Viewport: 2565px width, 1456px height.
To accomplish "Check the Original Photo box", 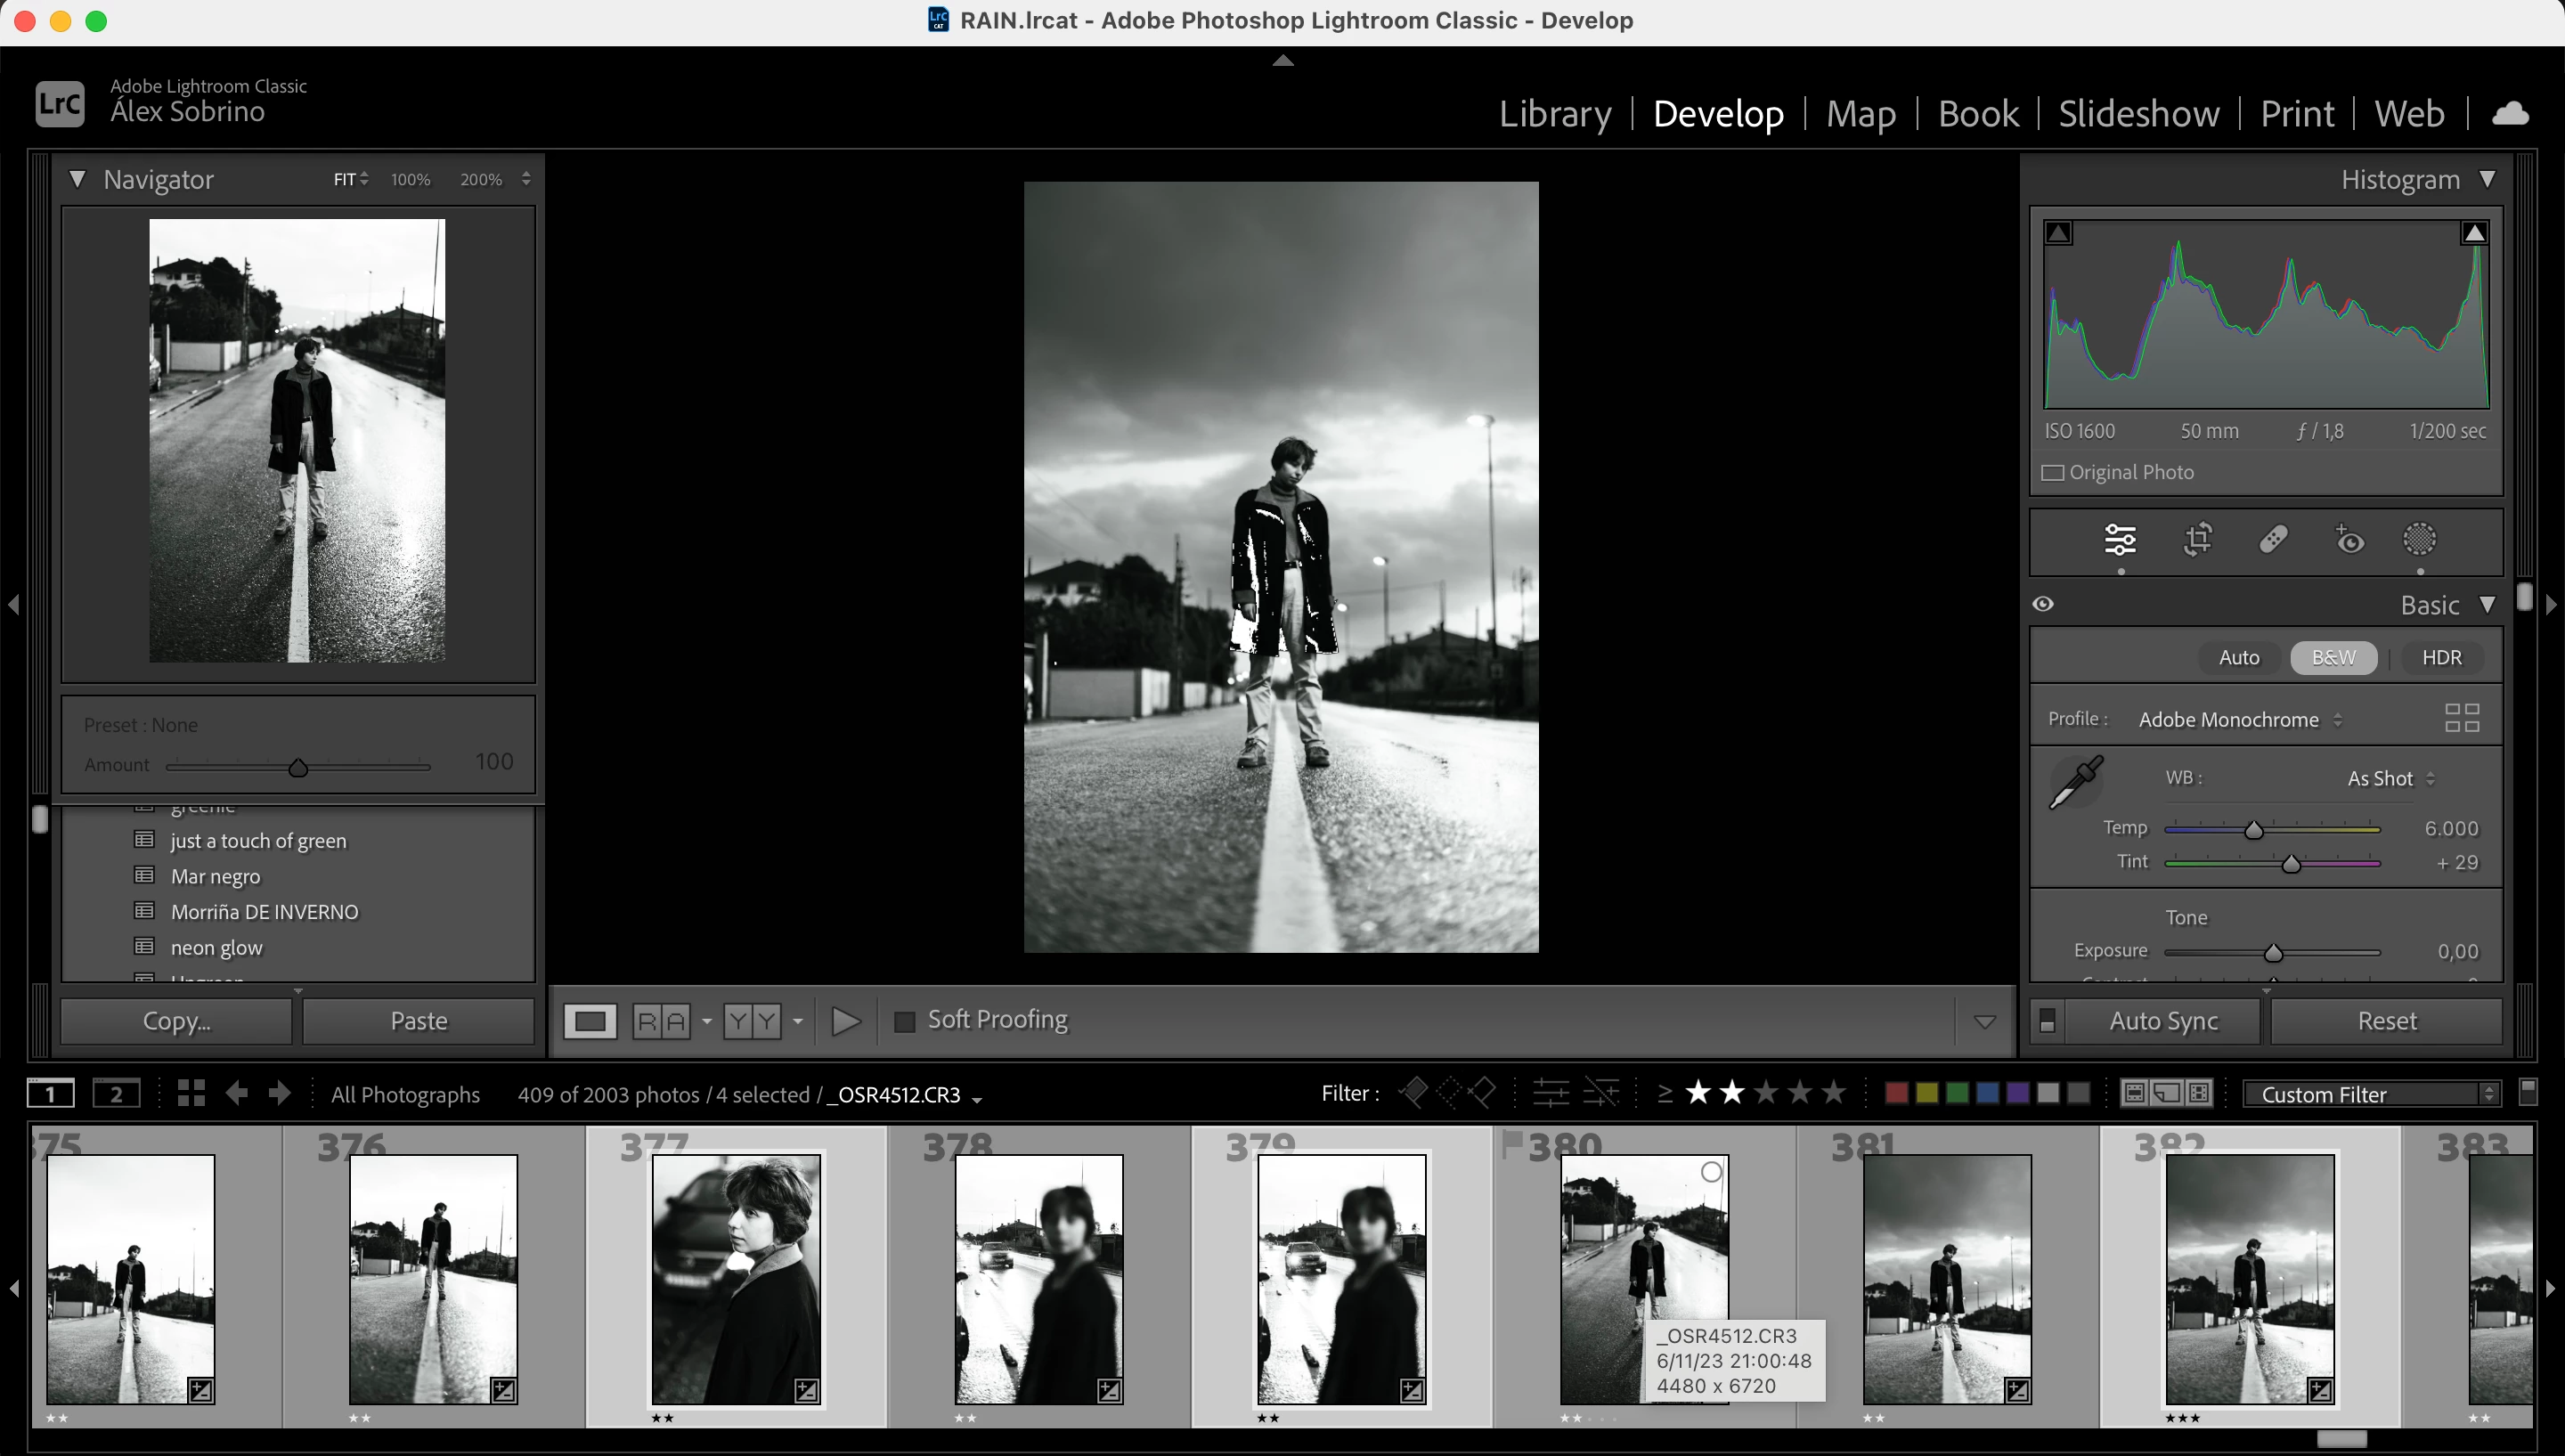I will (x=2053, y=473).
